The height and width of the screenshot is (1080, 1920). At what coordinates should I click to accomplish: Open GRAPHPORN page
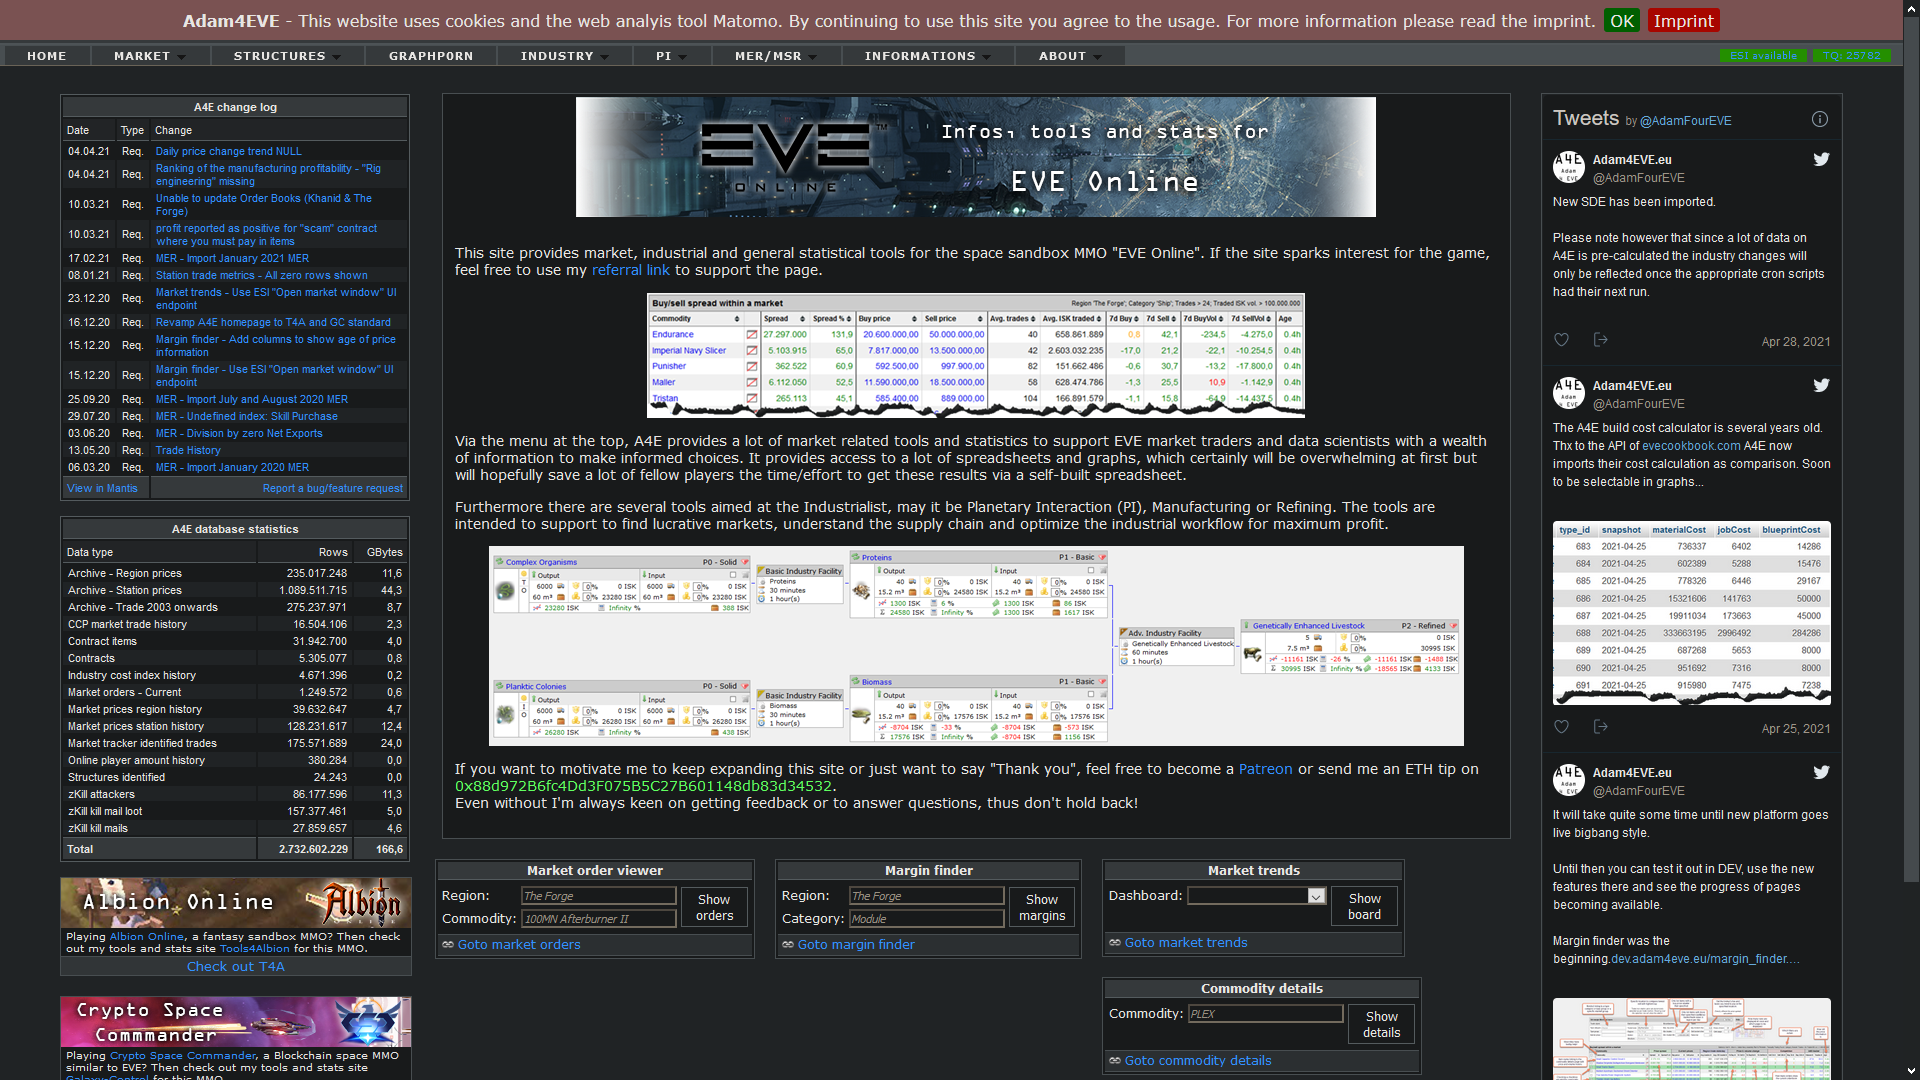coord(431,56)
